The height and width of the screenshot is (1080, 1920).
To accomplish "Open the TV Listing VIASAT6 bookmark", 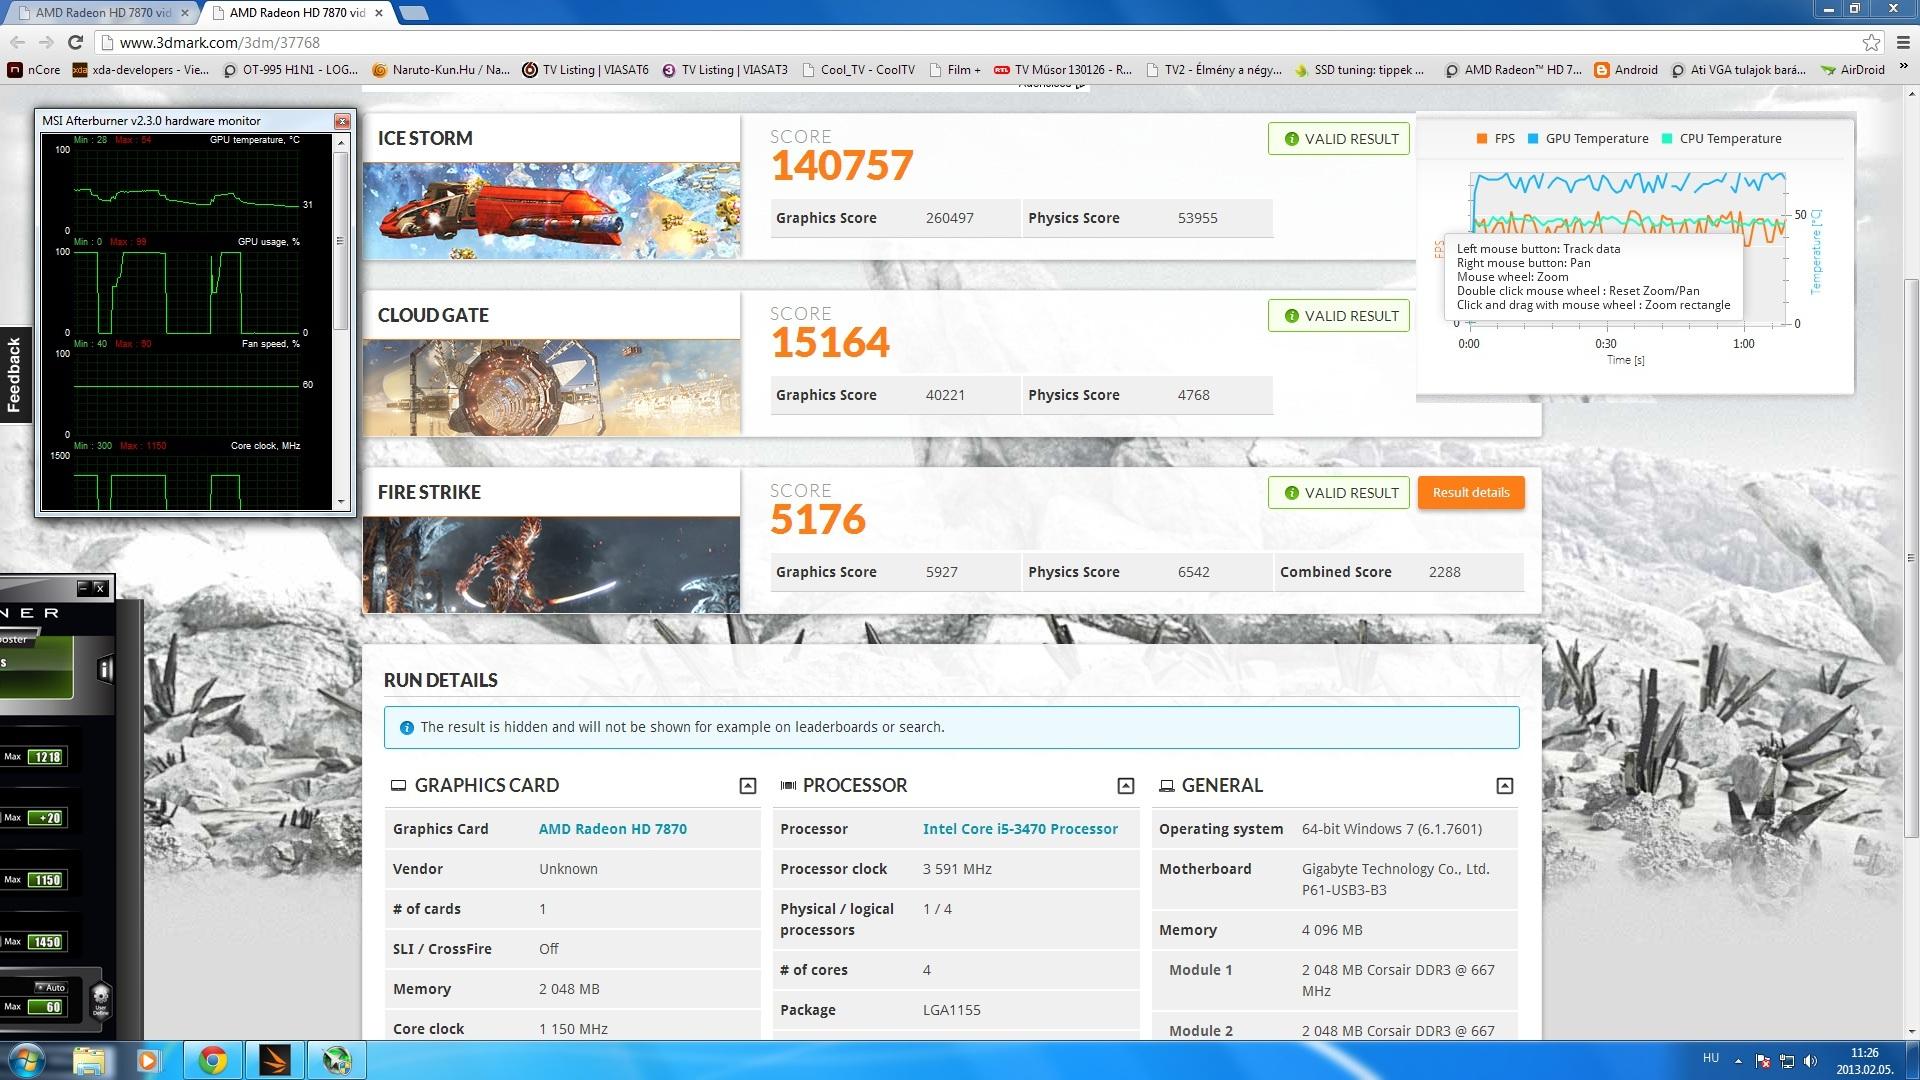I will pos(586,70).
